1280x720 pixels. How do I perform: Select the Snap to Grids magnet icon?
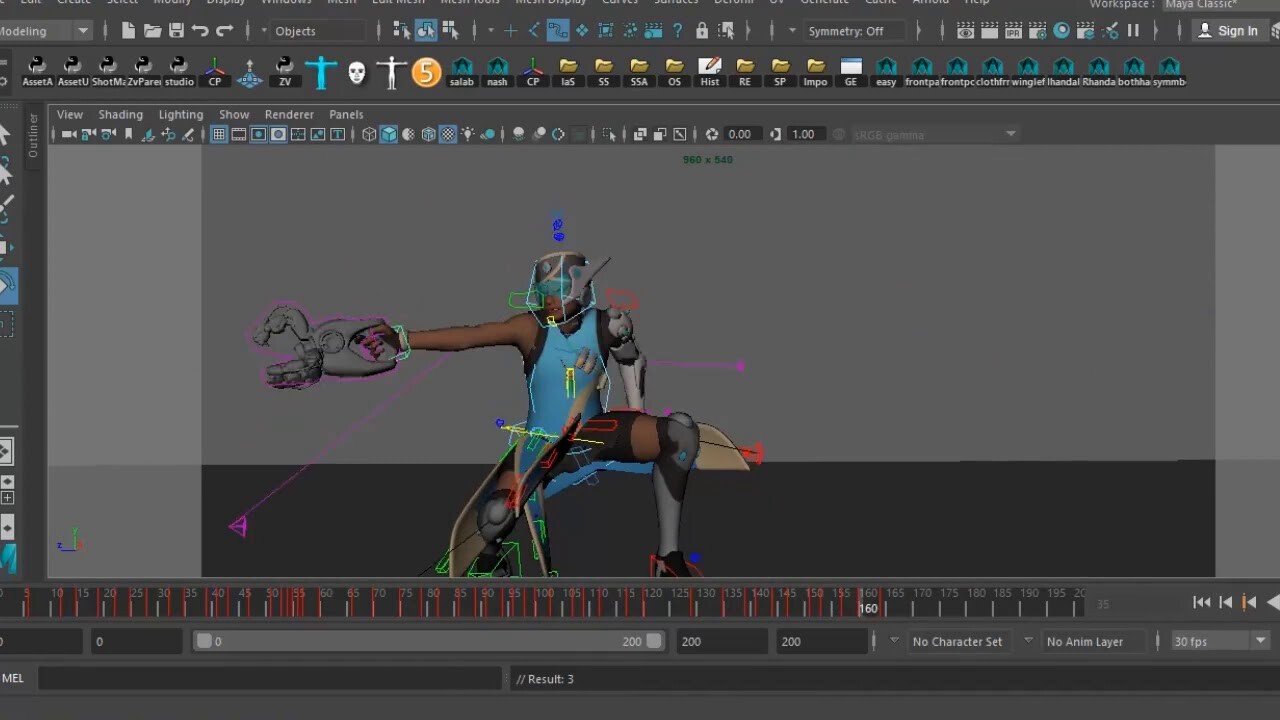[x=510, y=31]
